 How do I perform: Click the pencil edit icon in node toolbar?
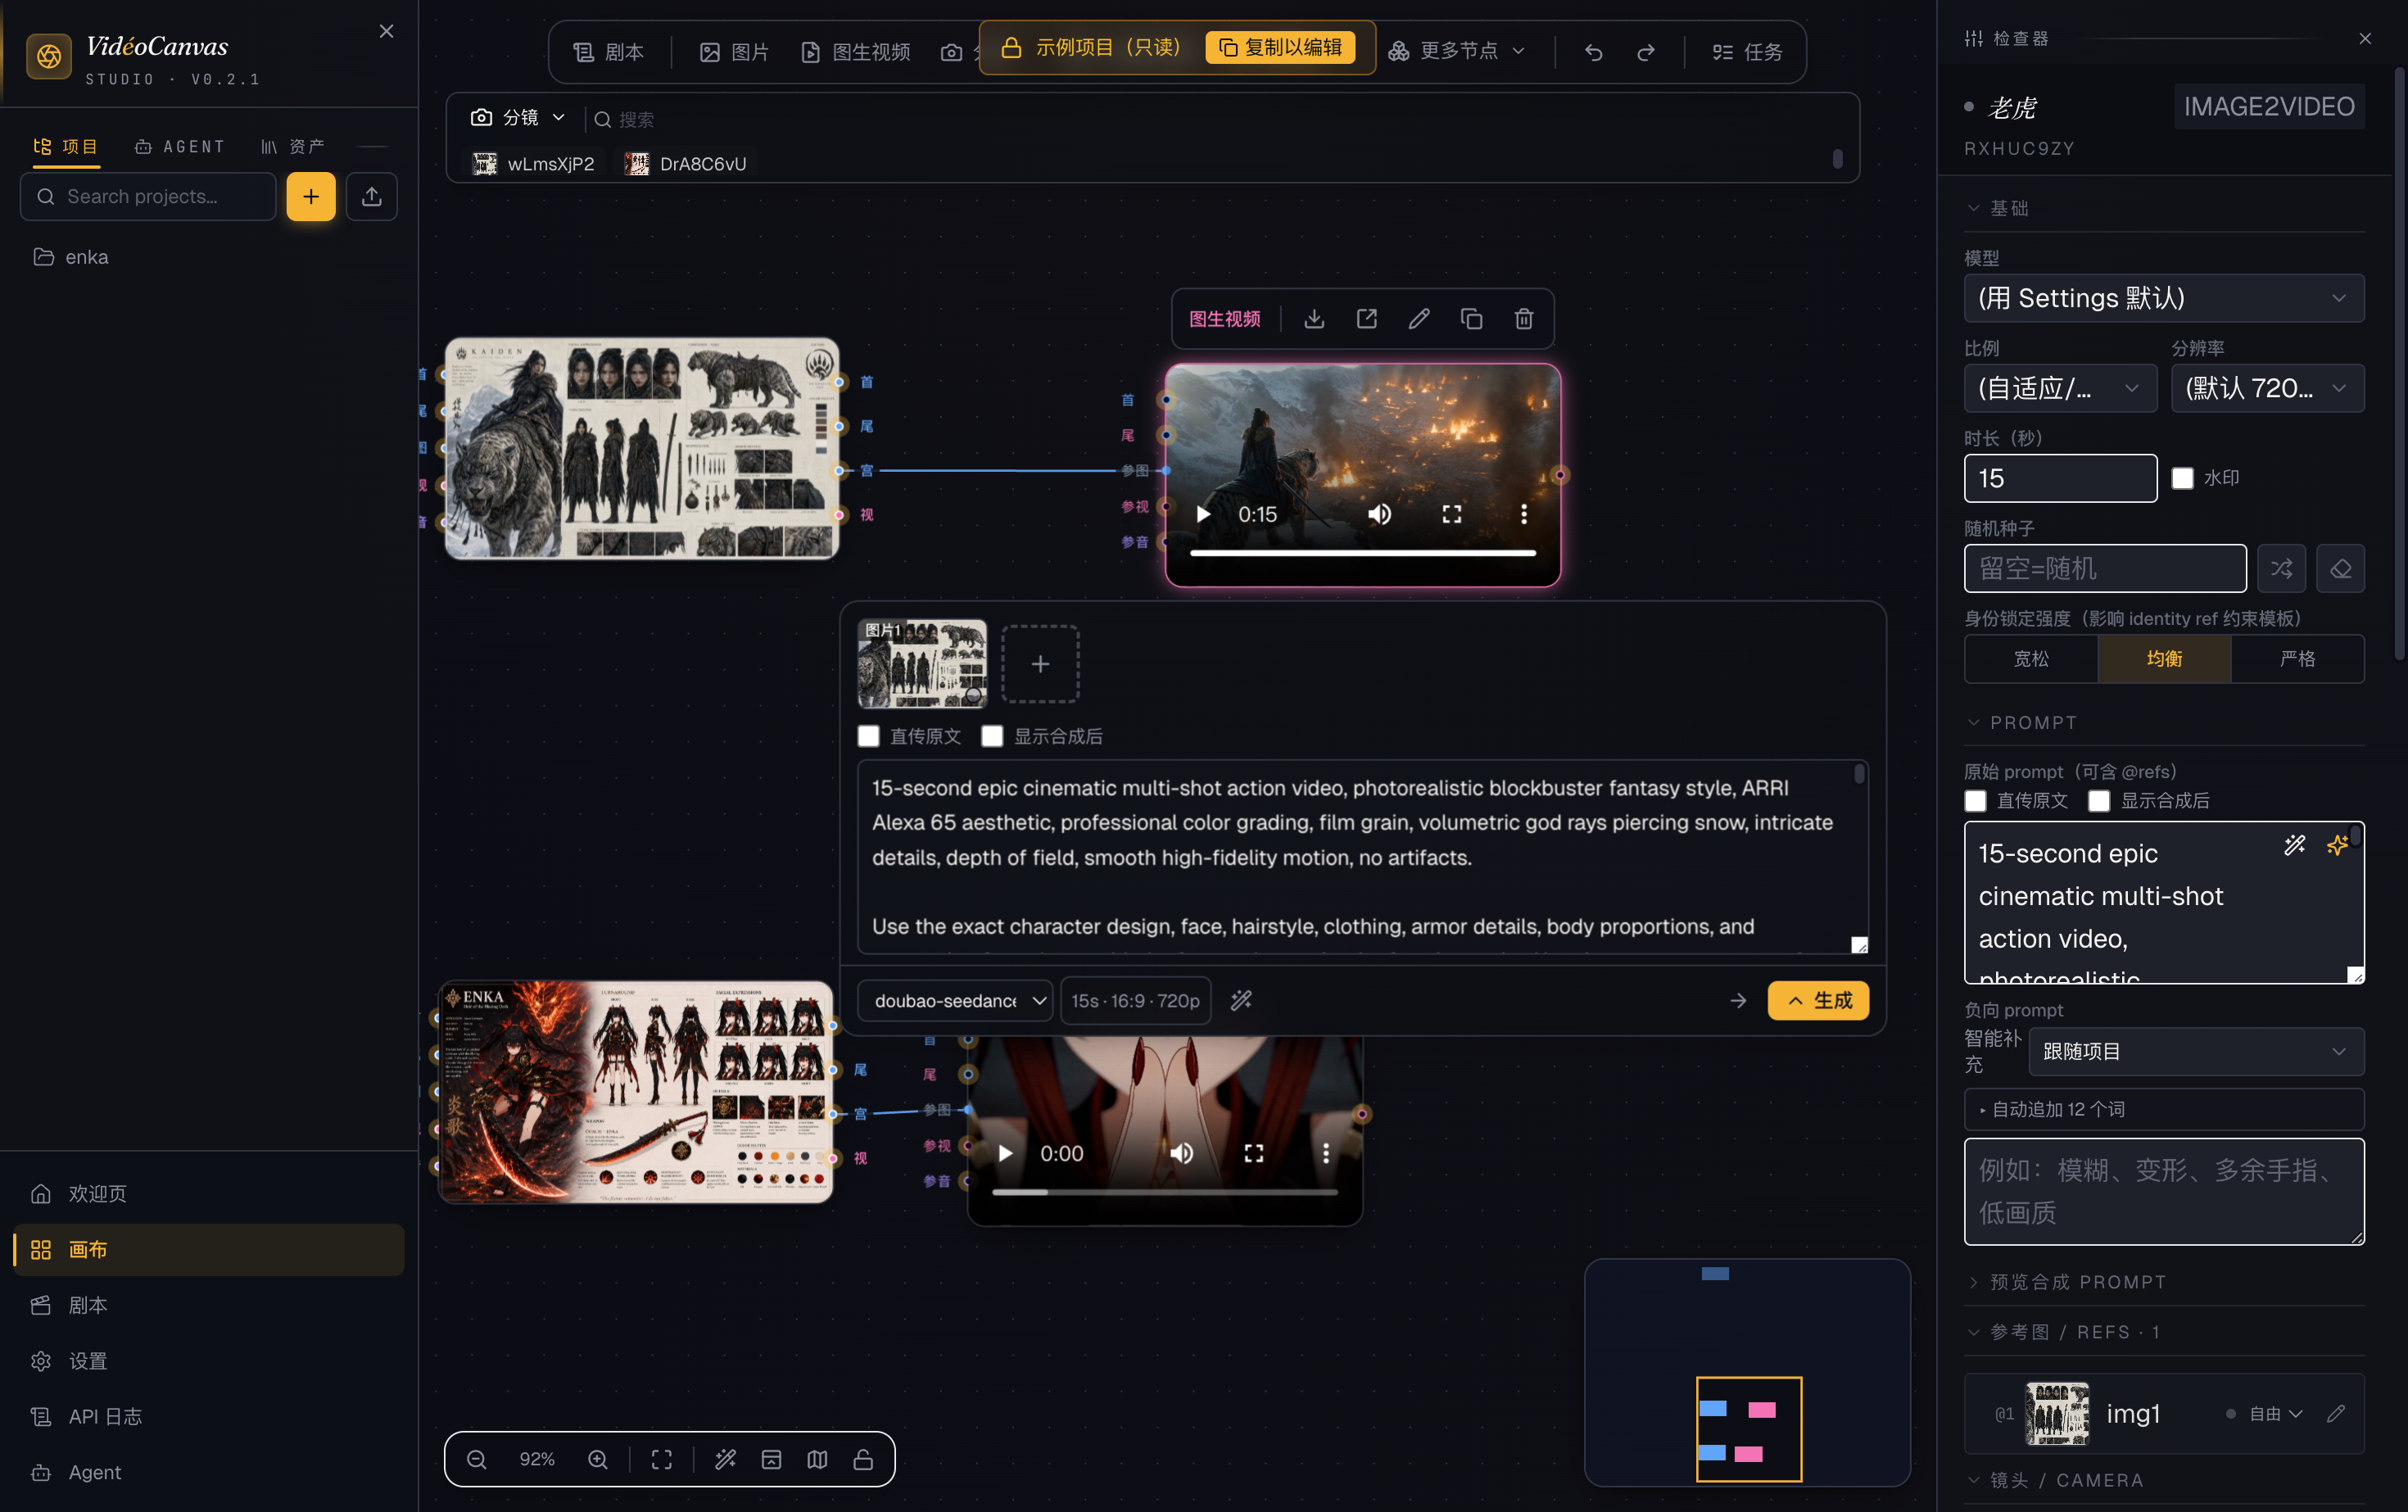[x=1419, y=319]
